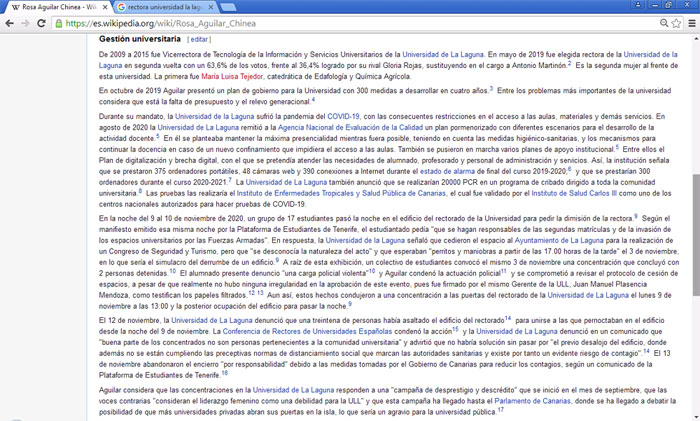Open Universidad de la Laguna link before 'señaló que cedieron'
This screenshot has height=421, width=700.
tap(365, 241)
